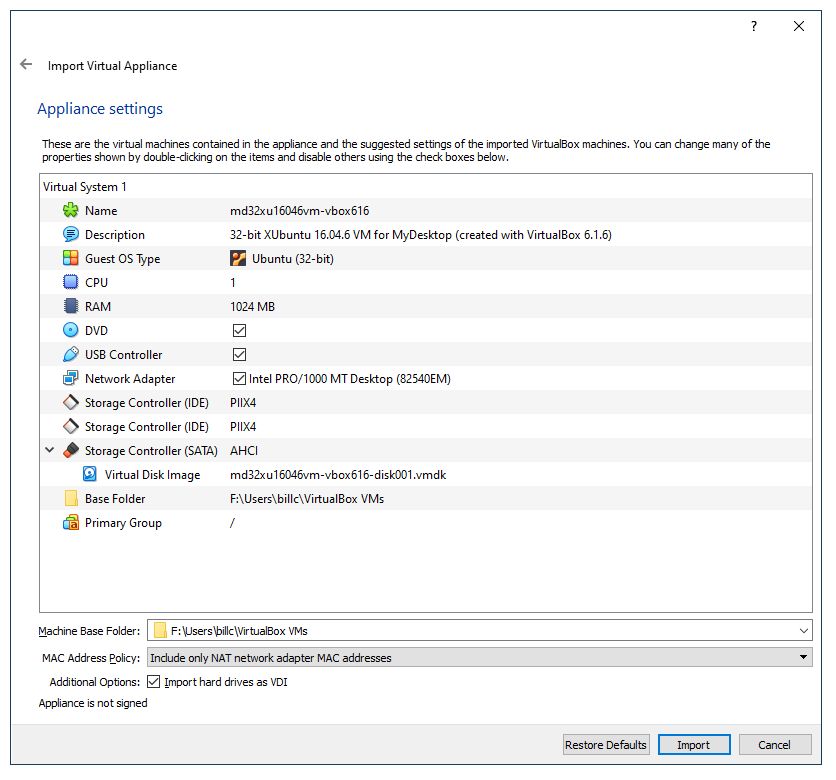The height and width of the screenshot is (780, 836).
Task: Open the MAC Address Policy dropdown
Action: coord(804,658)
